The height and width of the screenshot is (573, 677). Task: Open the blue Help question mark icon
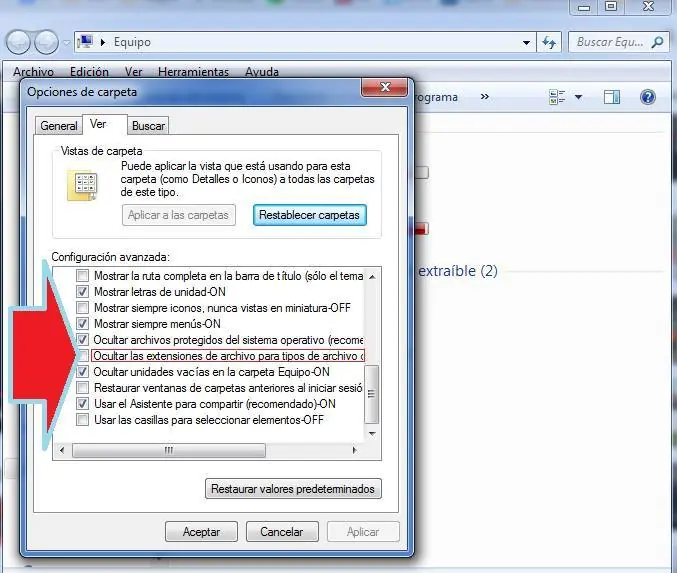[648, 97]
